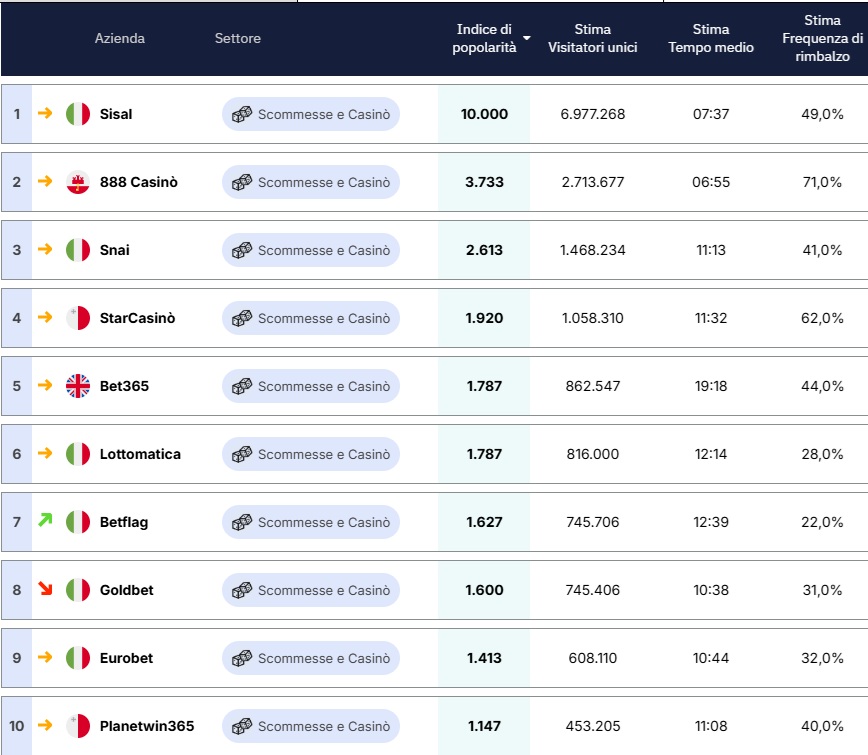The height and width of the screenshot is (755, 868).
Task: Click Scommesse e Casinò tag in Planetwin365 row
Action: coord(311,726)
